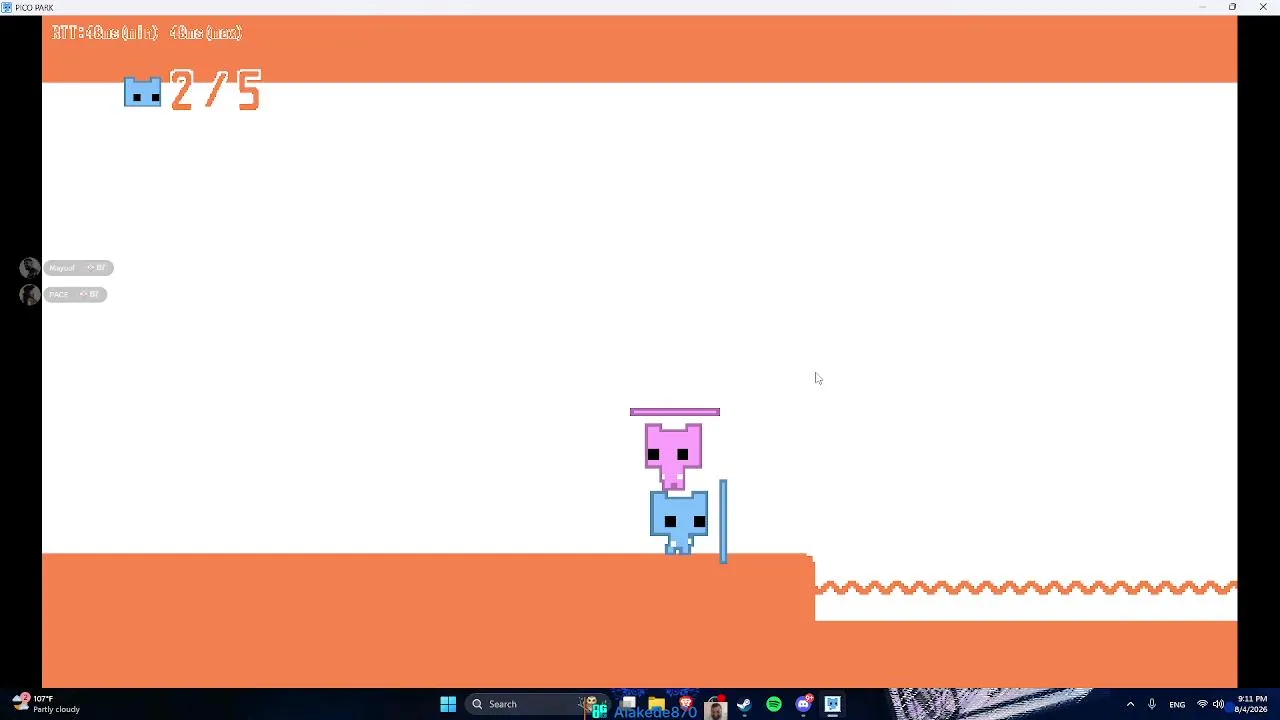The height and width of the screenshot is (720, 1280).
Task: Click the upper player name tag
Action: [x=78, y=268]
